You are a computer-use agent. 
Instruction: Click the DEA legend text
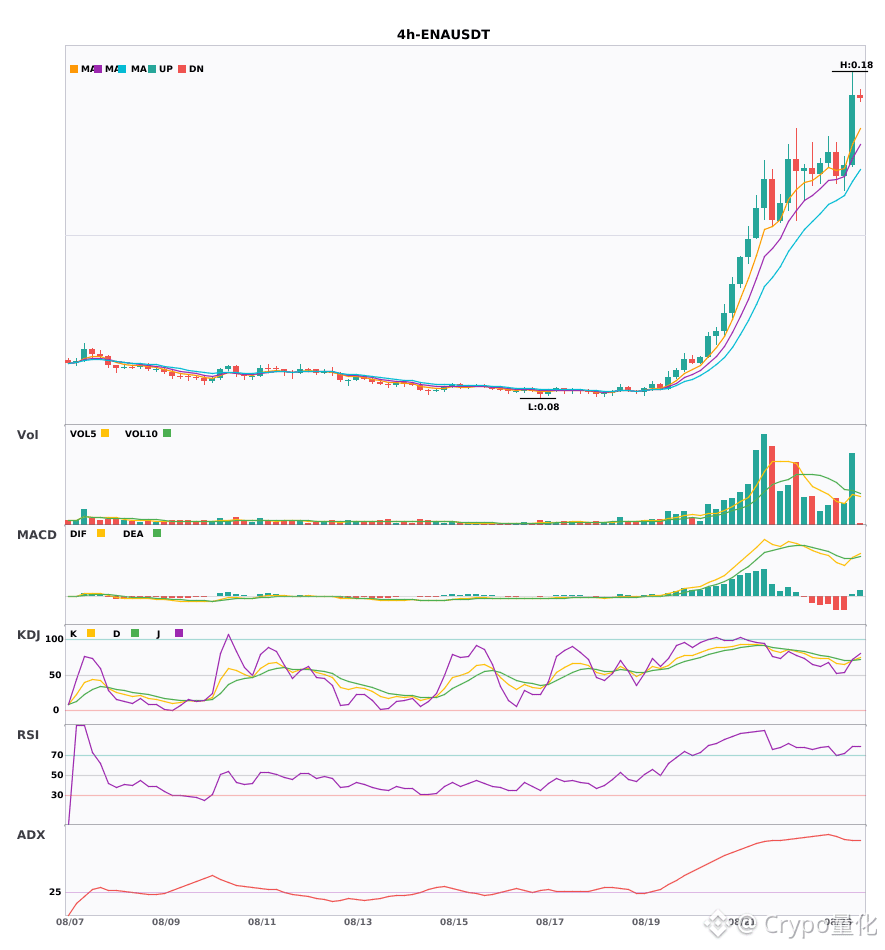133,534
